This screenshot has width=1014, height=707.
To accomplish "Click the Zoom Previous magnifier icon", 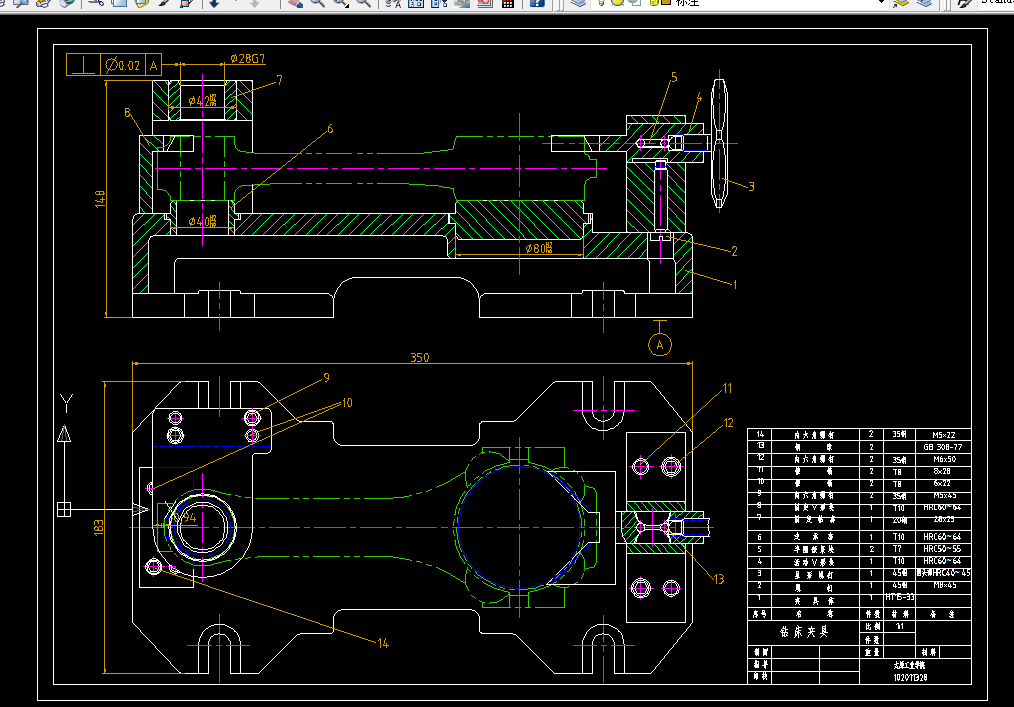I will [x=364, y=3].
